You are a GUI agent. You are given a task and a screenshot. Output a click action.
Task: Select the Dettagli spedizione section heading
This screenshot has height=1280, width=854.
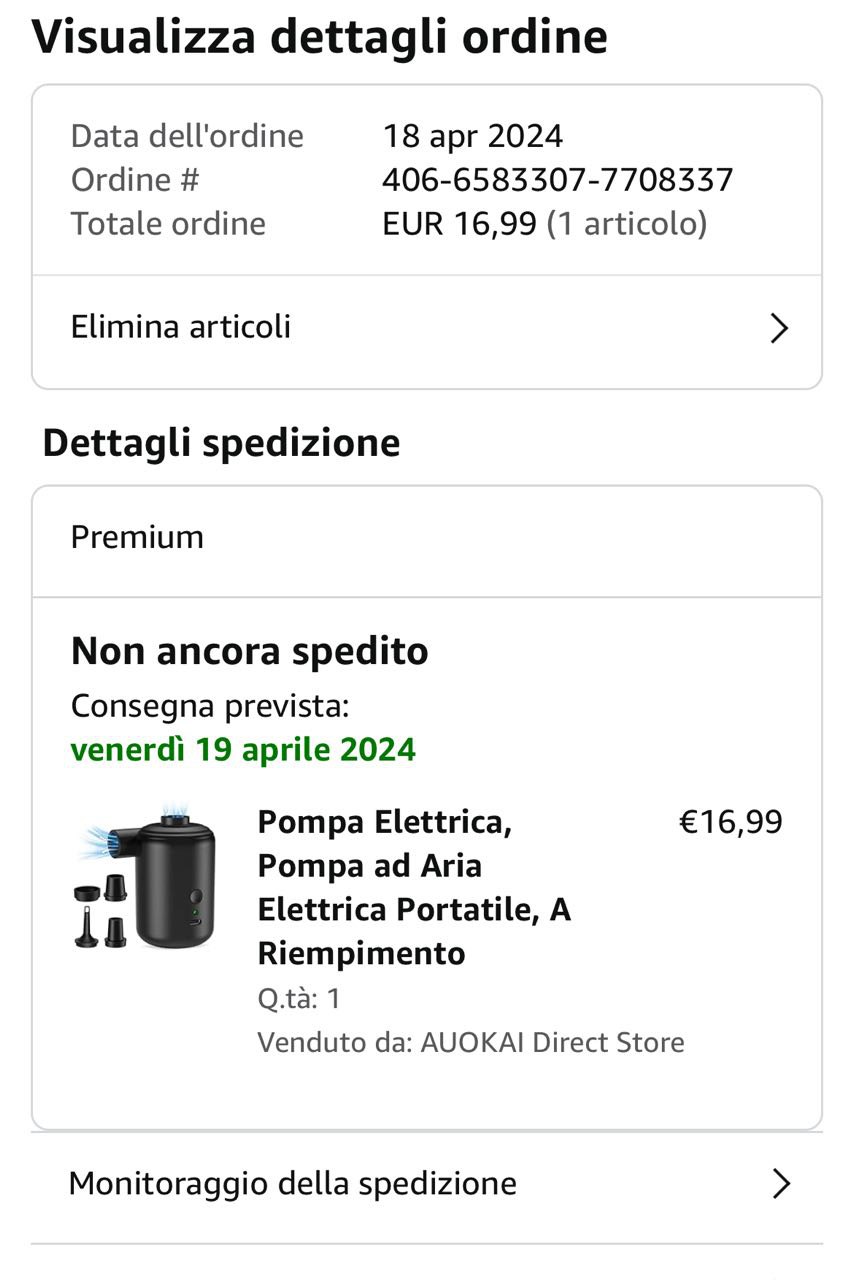[x=221, y=443]
